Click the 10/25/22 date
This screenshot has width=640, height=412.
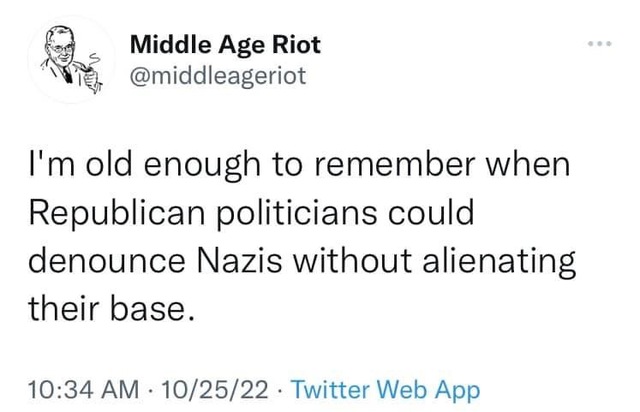(x=215, y=389)
